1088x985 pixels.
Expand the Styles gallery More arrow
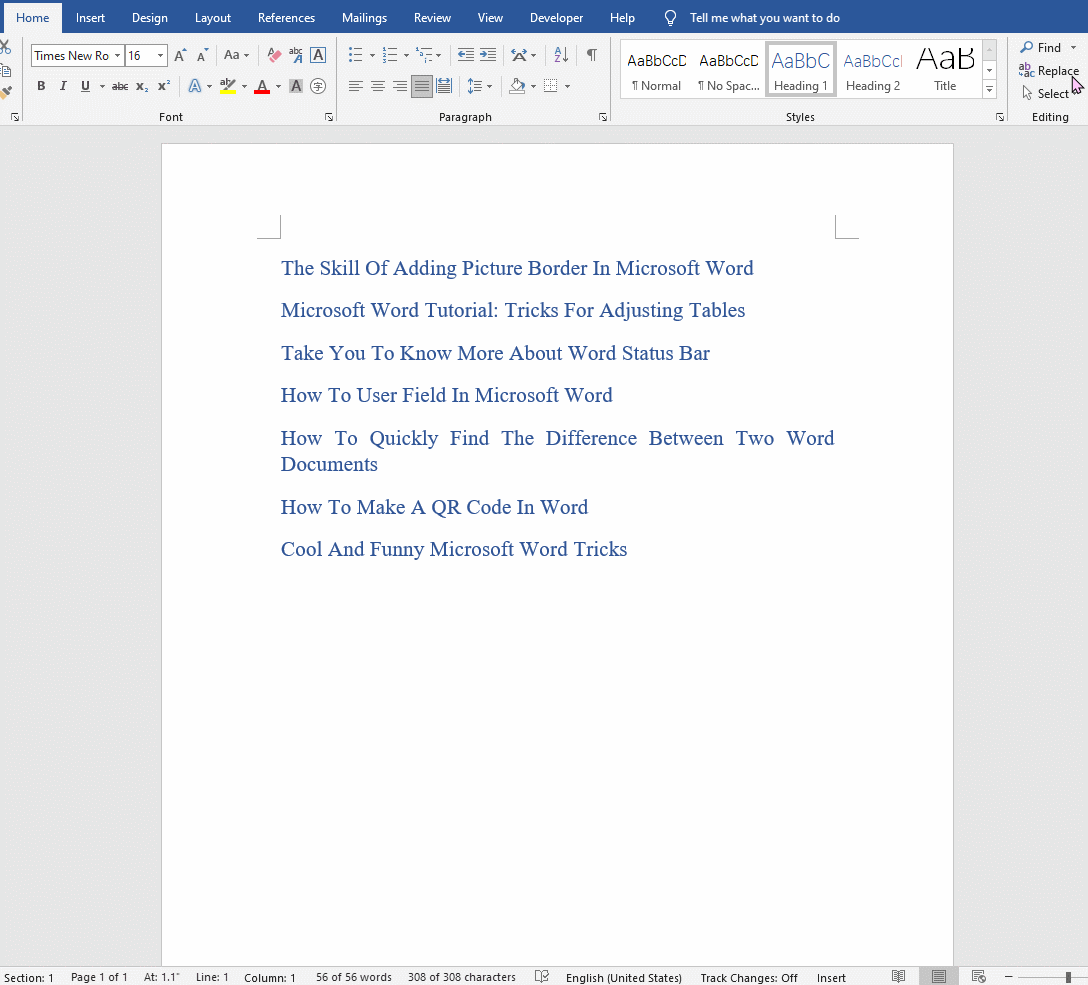pos(990,89)
